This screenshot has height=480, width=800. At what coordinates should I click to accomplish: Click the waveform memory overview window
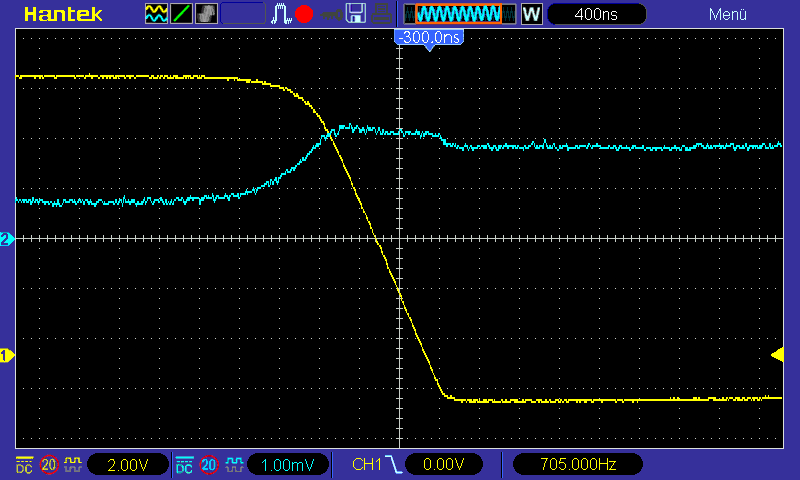tap(459, 14)
